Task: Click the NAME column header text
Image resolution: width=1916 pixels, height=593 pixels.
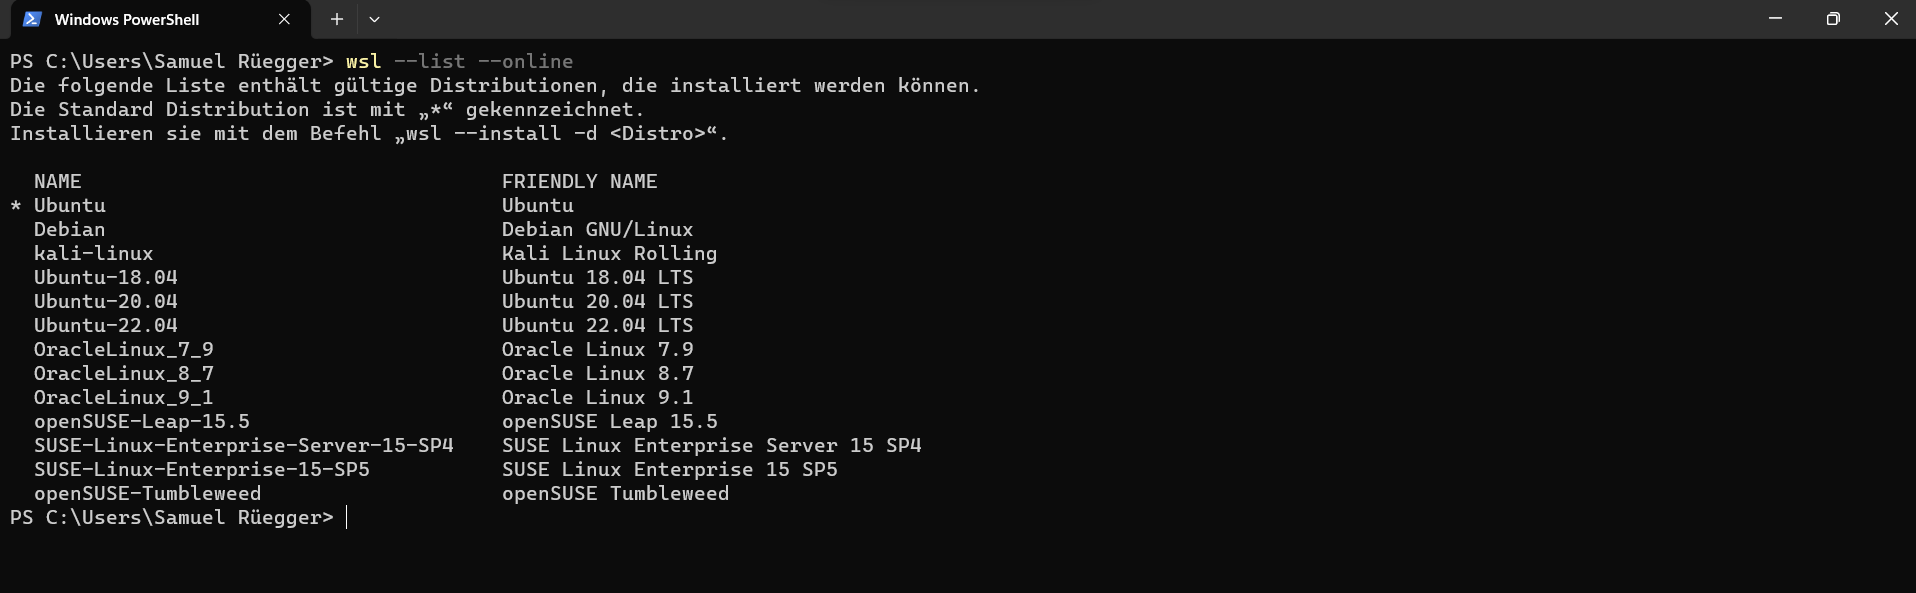Action: tap(57, 181)
